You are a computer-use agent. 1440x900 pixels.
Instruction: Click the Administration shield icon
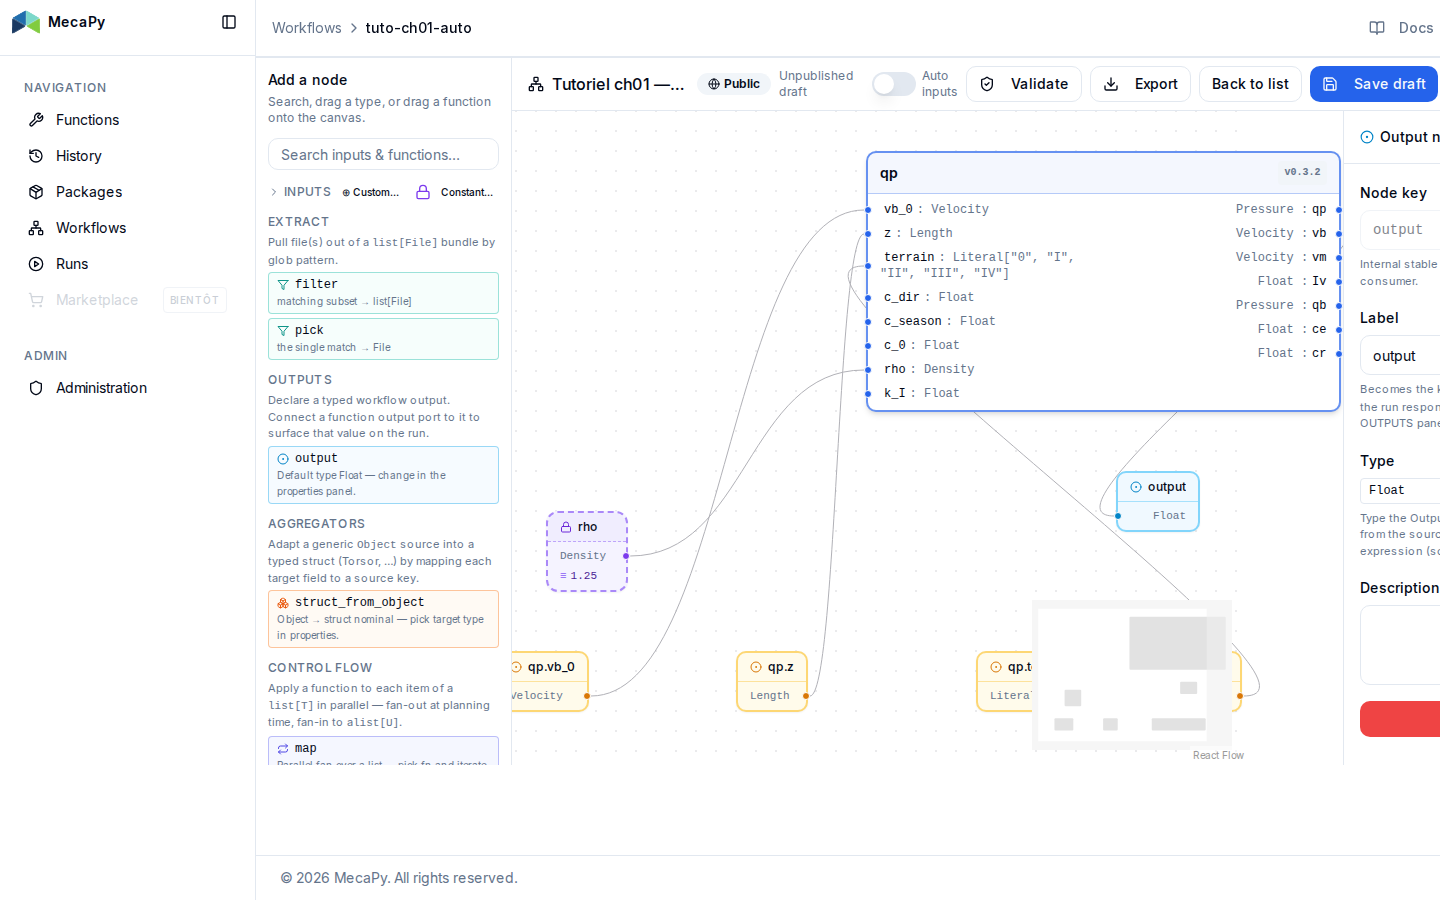coord(36,388)
